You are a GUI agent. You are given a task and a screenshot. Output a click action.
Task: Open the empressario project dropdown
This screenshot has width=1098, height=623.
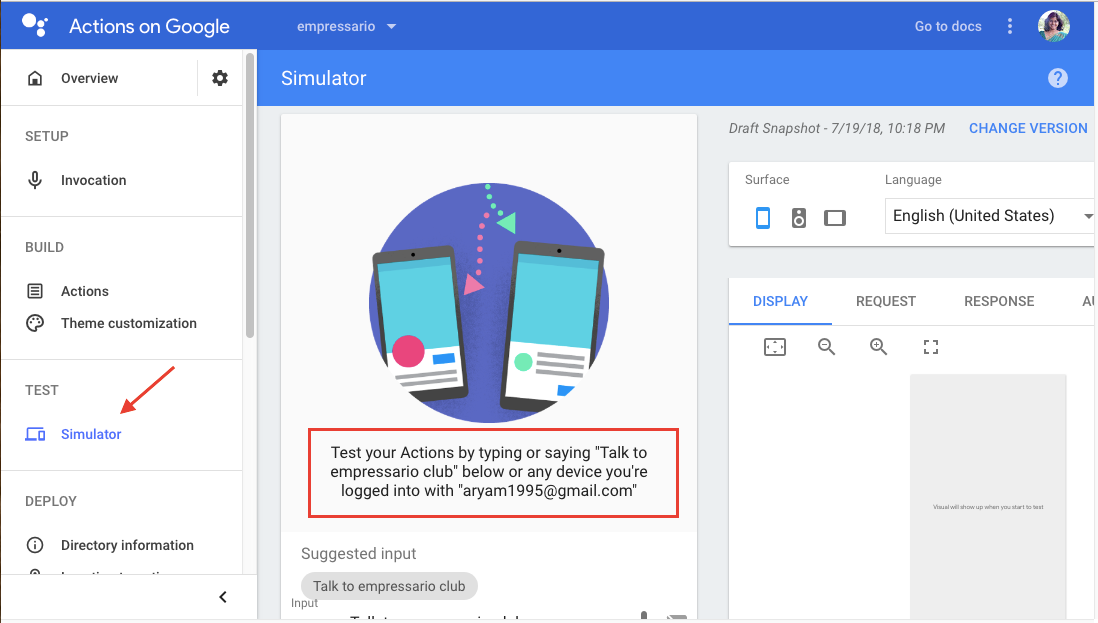(346, 27)
